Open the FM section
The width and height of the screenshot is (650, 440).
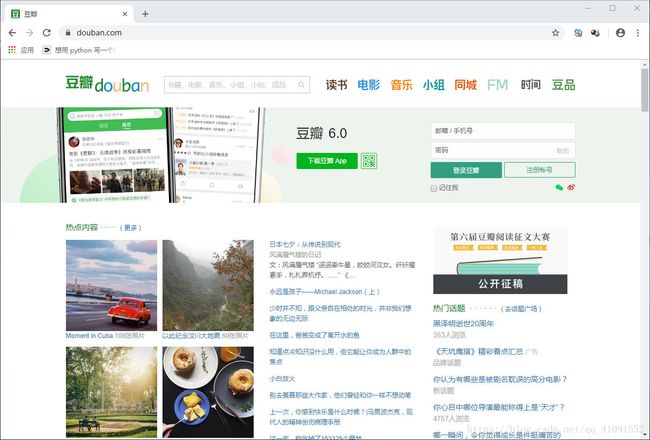[497, 85]
